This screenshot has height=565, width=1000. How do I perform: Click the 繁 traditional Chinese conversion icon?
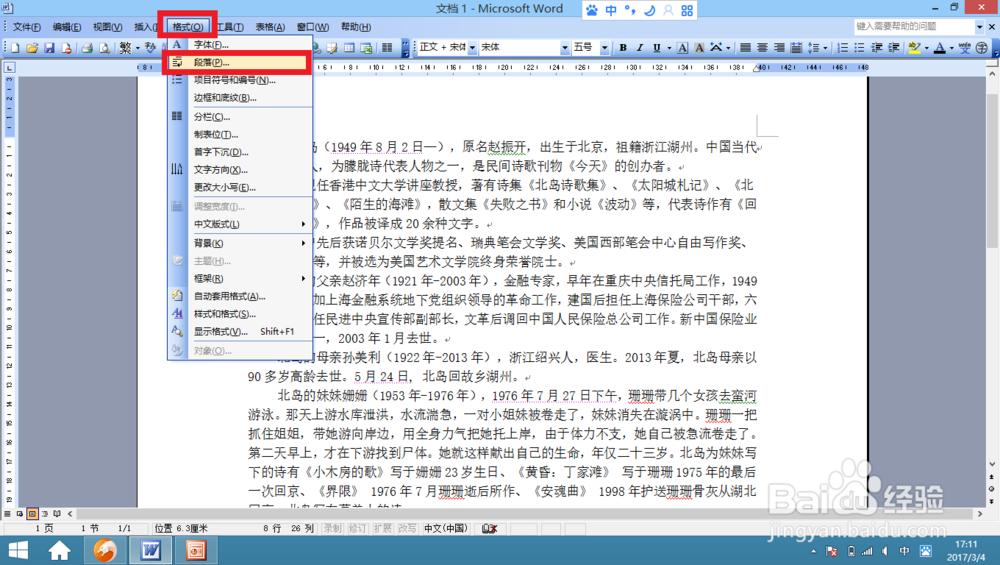[x=125, y=48]
